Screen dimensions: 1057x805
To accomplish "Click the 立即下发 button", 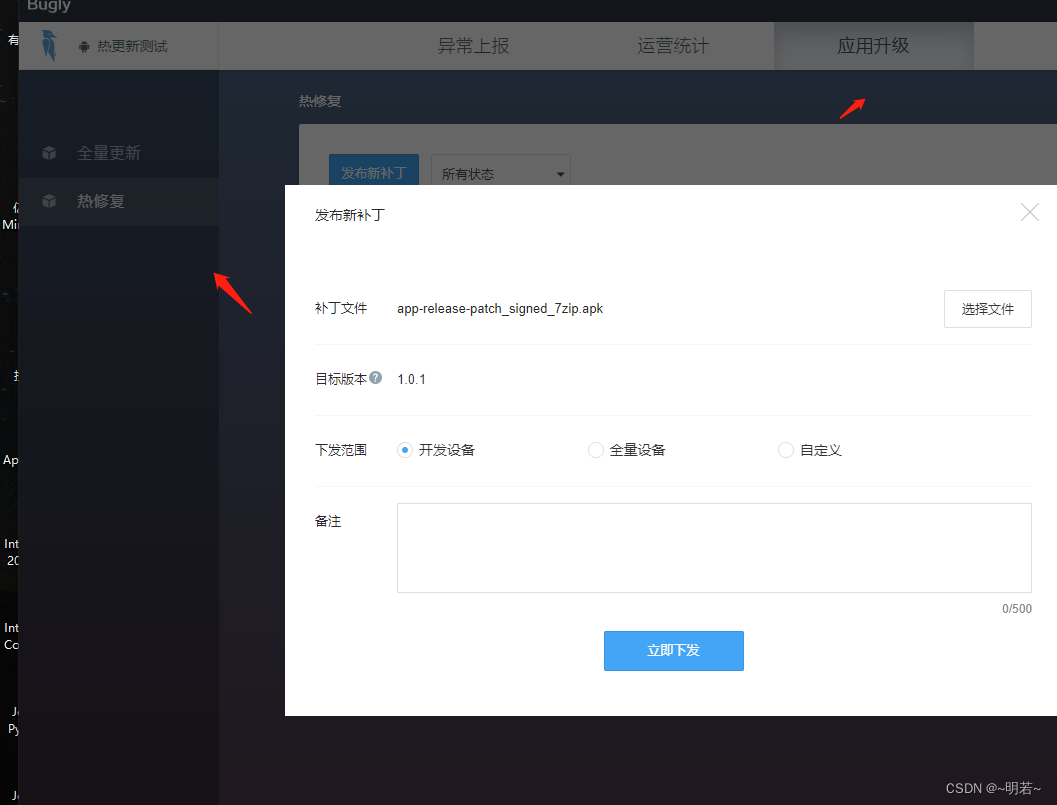I will pos(673,651).
